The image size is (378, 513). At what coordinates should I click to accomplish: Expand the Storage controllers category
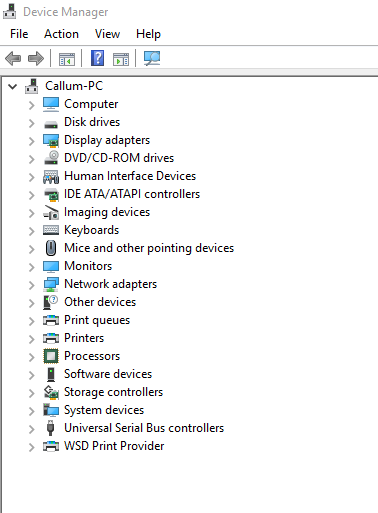point(31,393)
